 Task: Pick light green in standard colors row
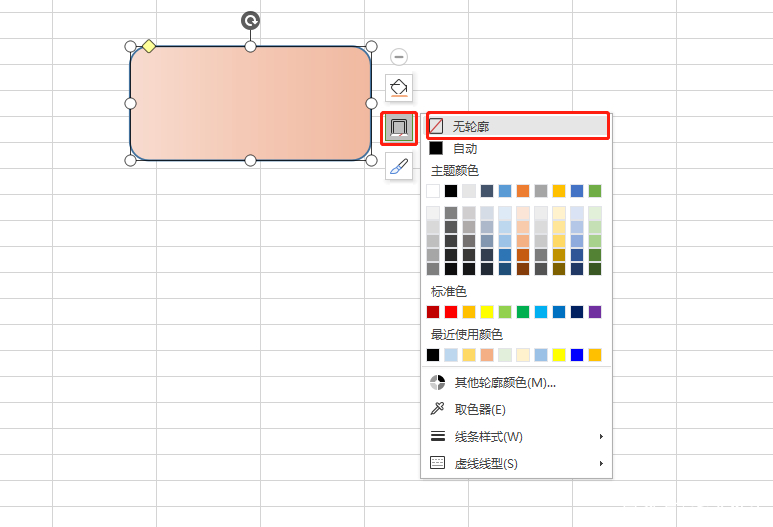[x=505, y=312]
